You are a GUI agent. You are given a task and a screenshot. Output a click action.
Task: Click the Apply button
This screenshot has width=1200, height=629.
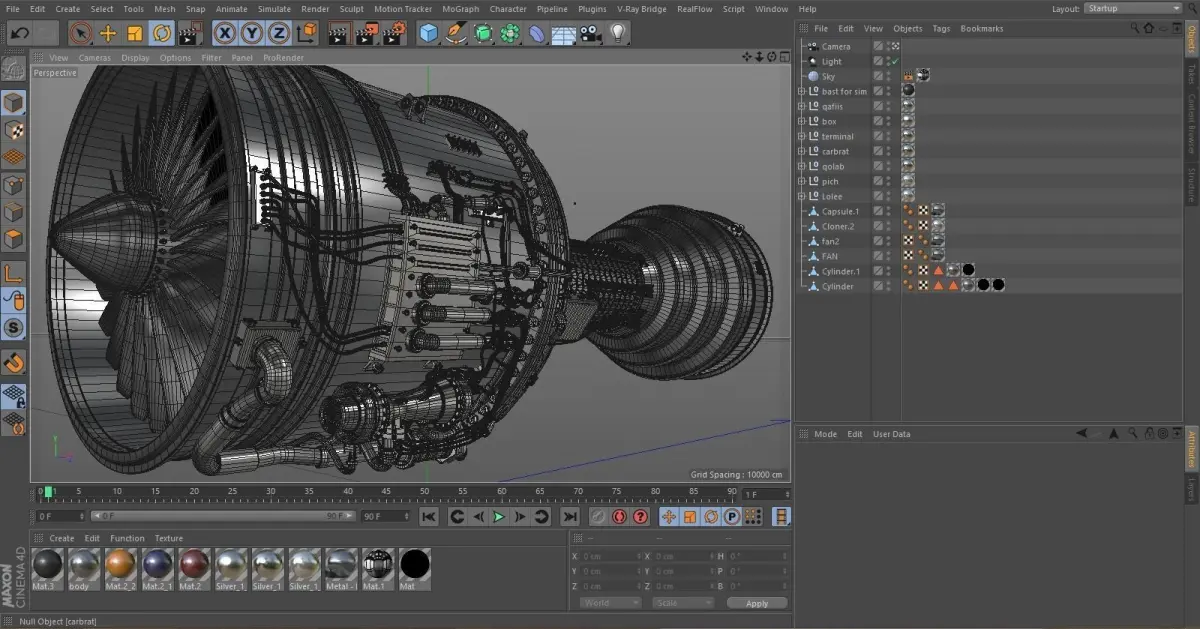pyautogui.click(x=757, y=603)
